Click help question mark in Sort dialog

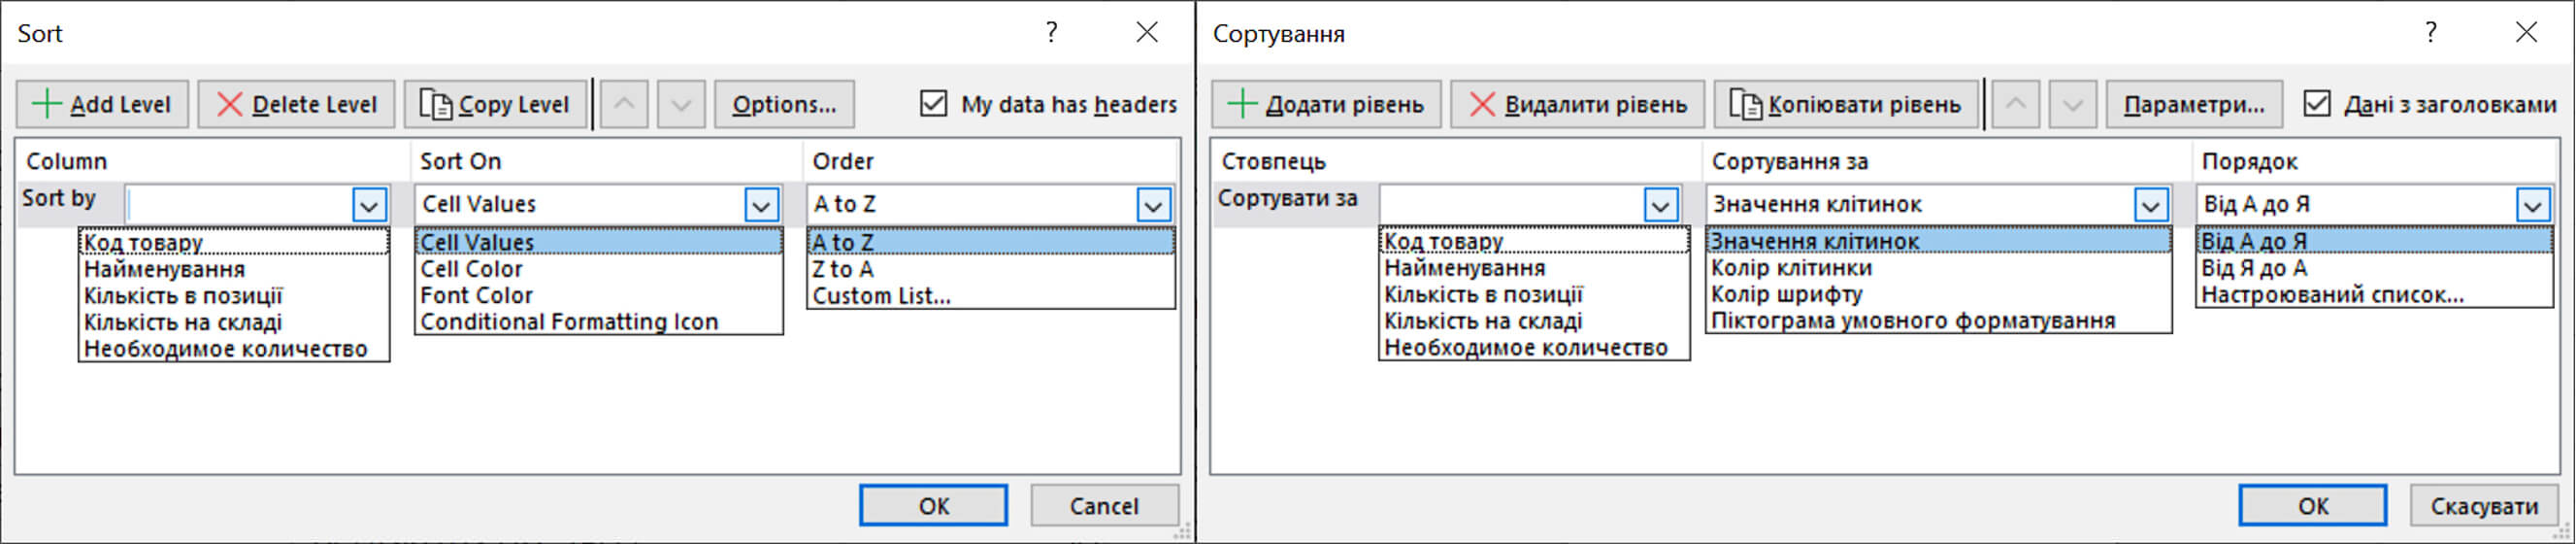pos(1051,32)
